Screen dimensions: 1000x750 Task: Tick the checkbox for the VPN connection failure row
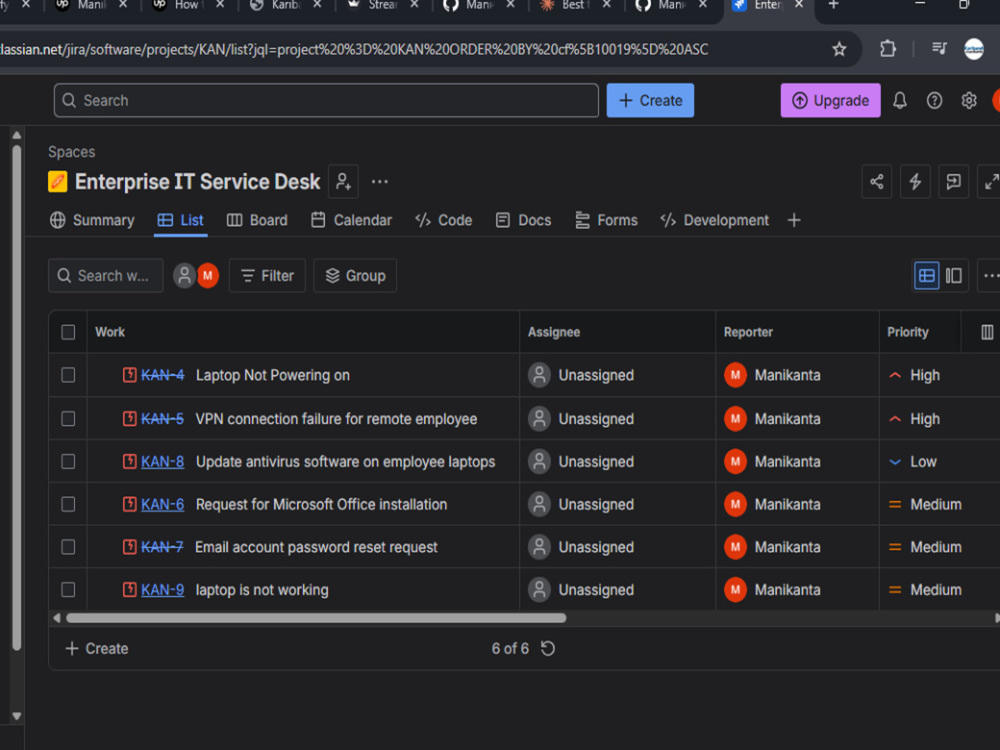click(x=68, y=419)
